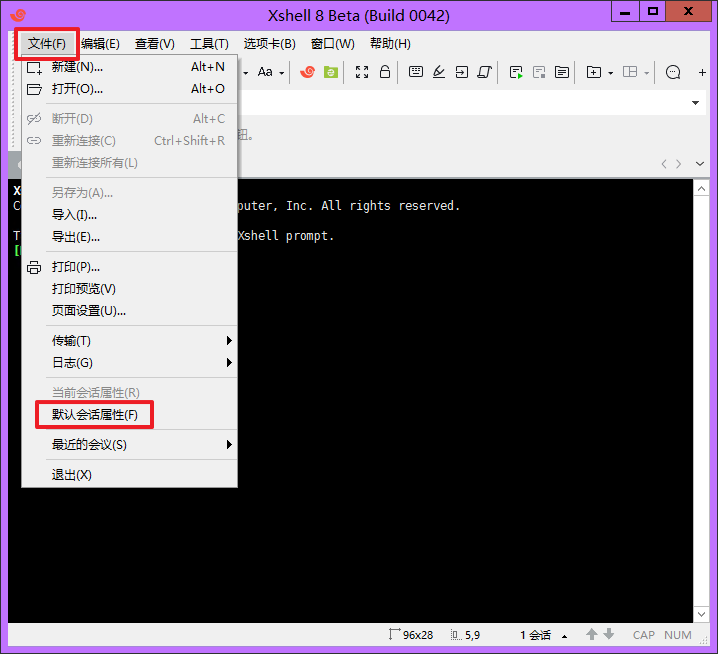Open the 选项卡(B) menu
This screenshot has width=718, height=654.
pos(270,44)
